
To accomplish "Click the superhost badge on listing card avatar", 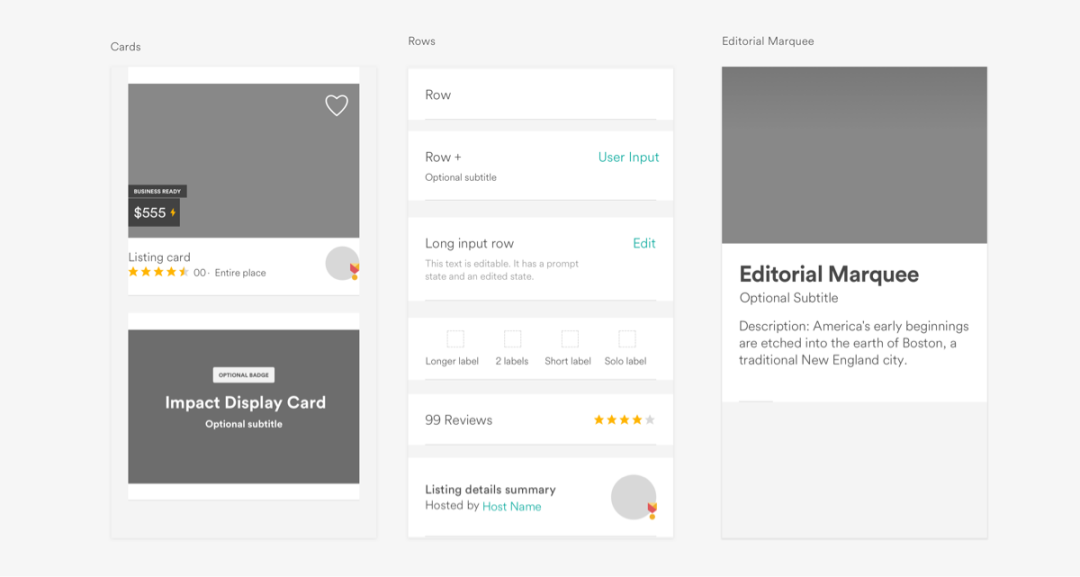I will (354, 271).
